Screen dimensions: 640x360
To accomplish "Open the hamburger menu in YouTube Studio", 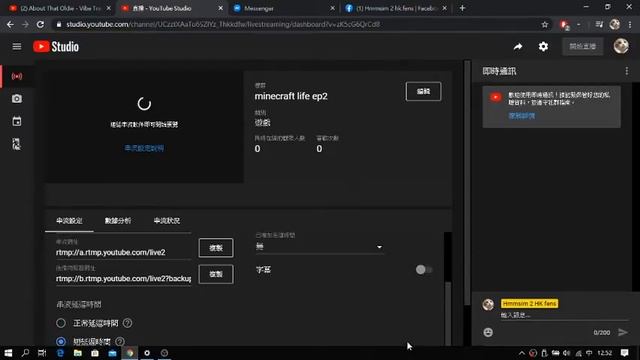I will pos(17,47).
